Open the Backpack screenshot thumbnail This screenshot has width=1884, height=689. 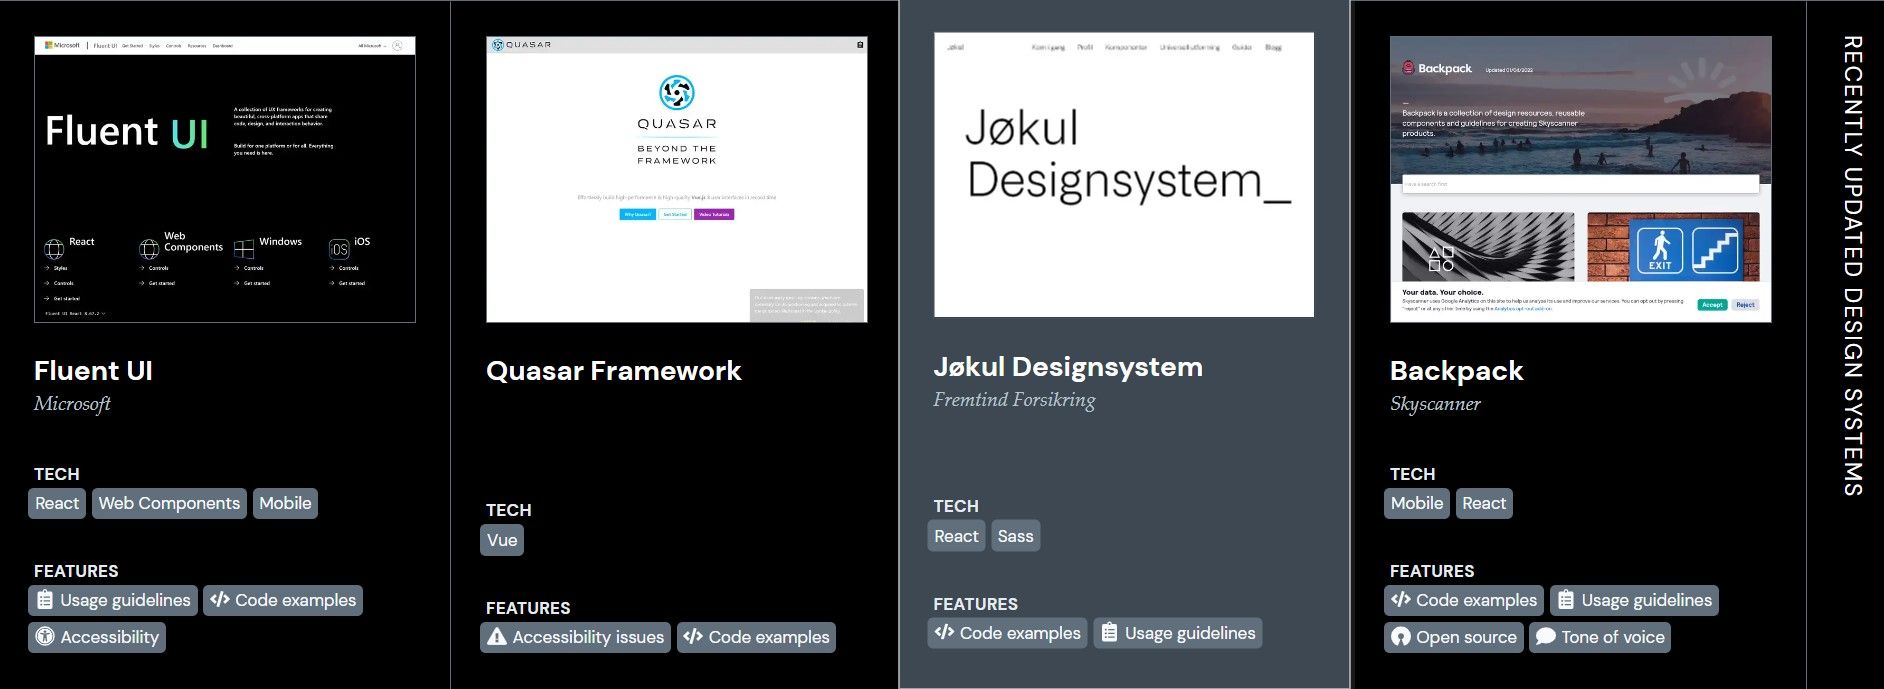[1581, 180]
